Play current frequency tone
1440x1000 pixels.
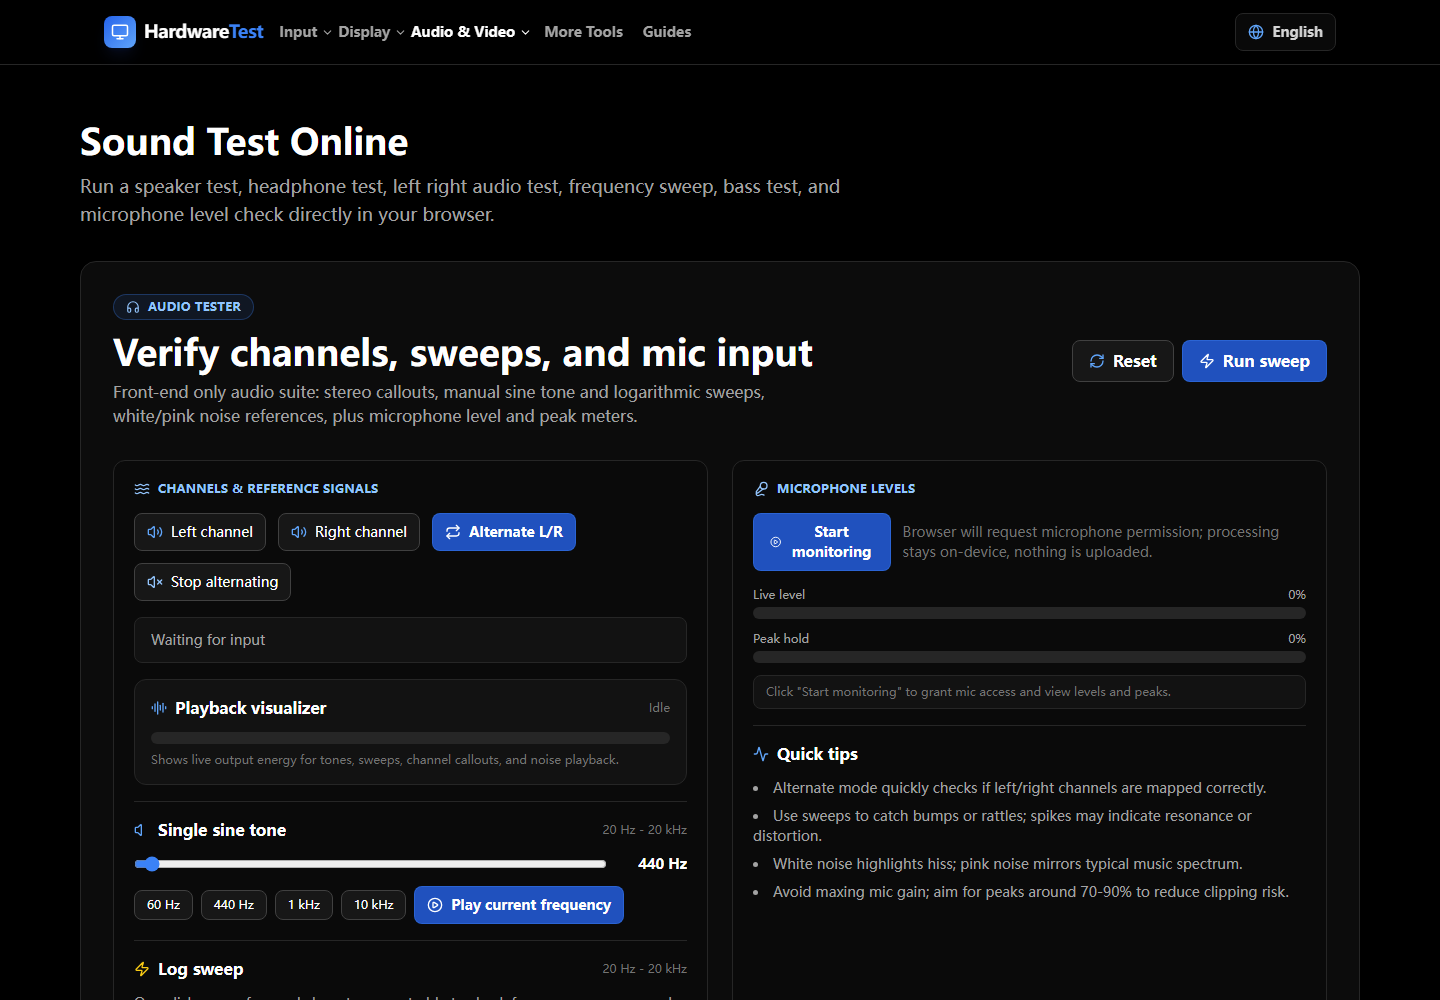coord(519,905)
